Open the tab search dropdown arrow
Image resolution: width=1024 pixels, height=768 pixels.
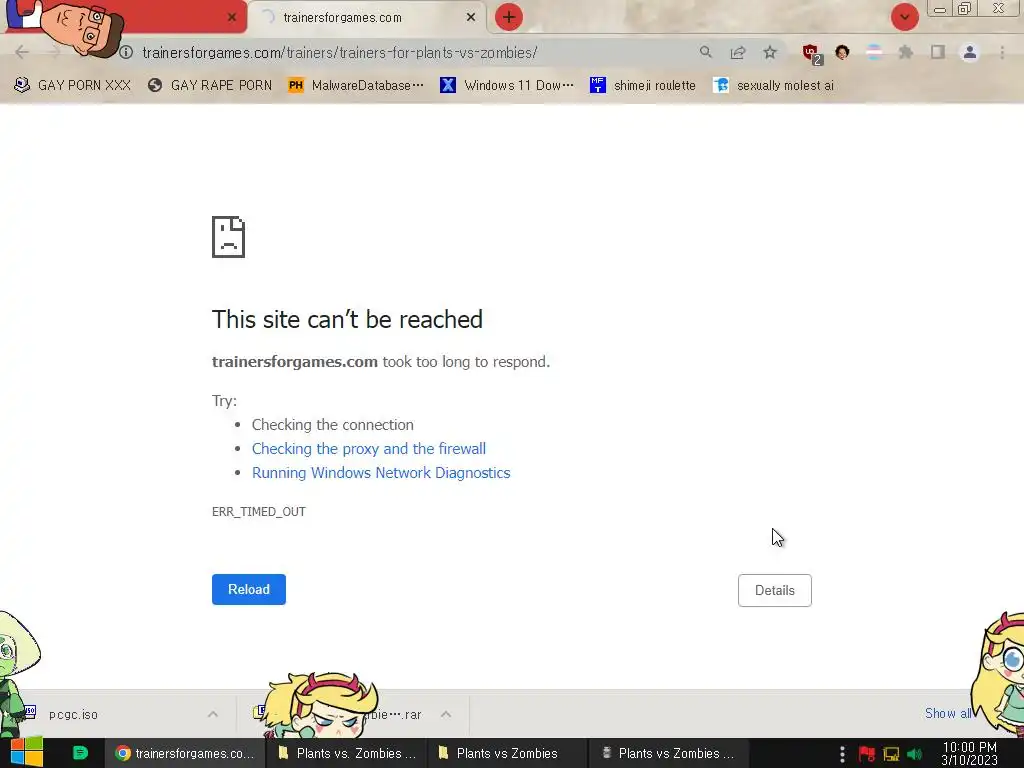point(904,17)
